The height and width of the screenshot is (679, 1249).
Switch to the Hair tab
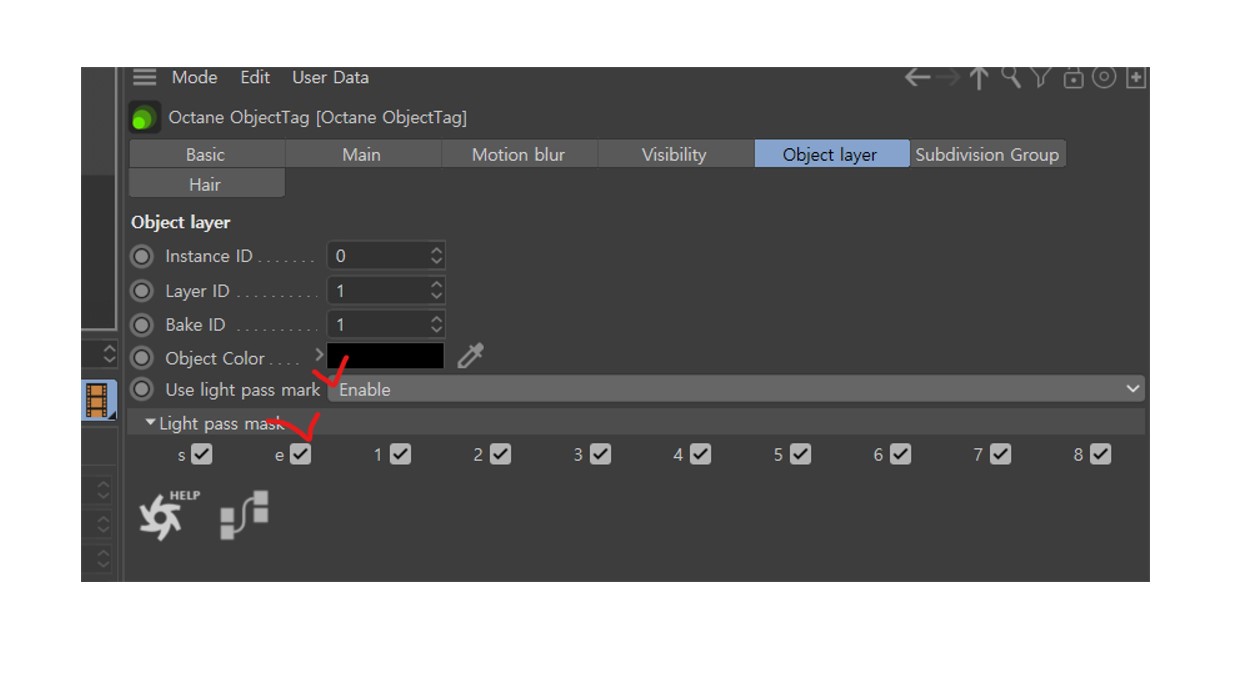(x=206, y=184)
